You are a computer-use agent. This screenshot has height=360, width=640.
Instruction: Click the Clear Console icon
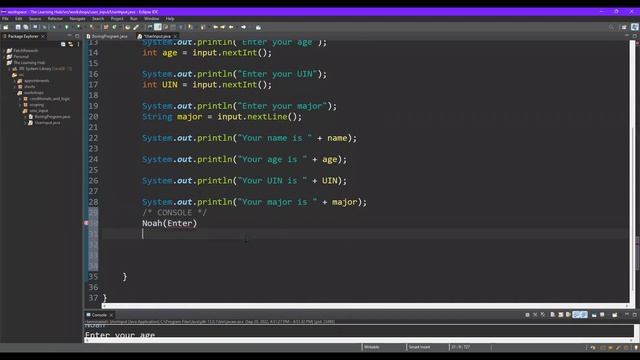coord(553,315)
